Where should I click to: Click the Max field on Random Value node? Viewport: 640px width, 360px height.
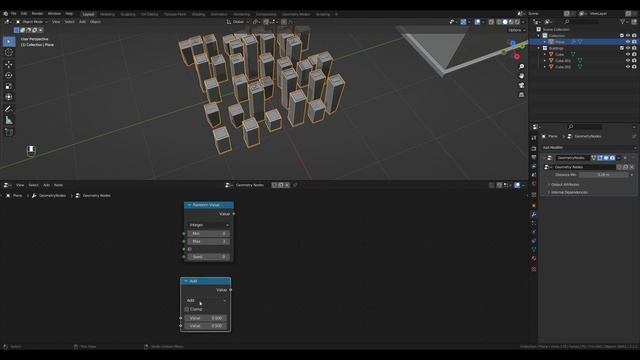(x=208, y=242)
